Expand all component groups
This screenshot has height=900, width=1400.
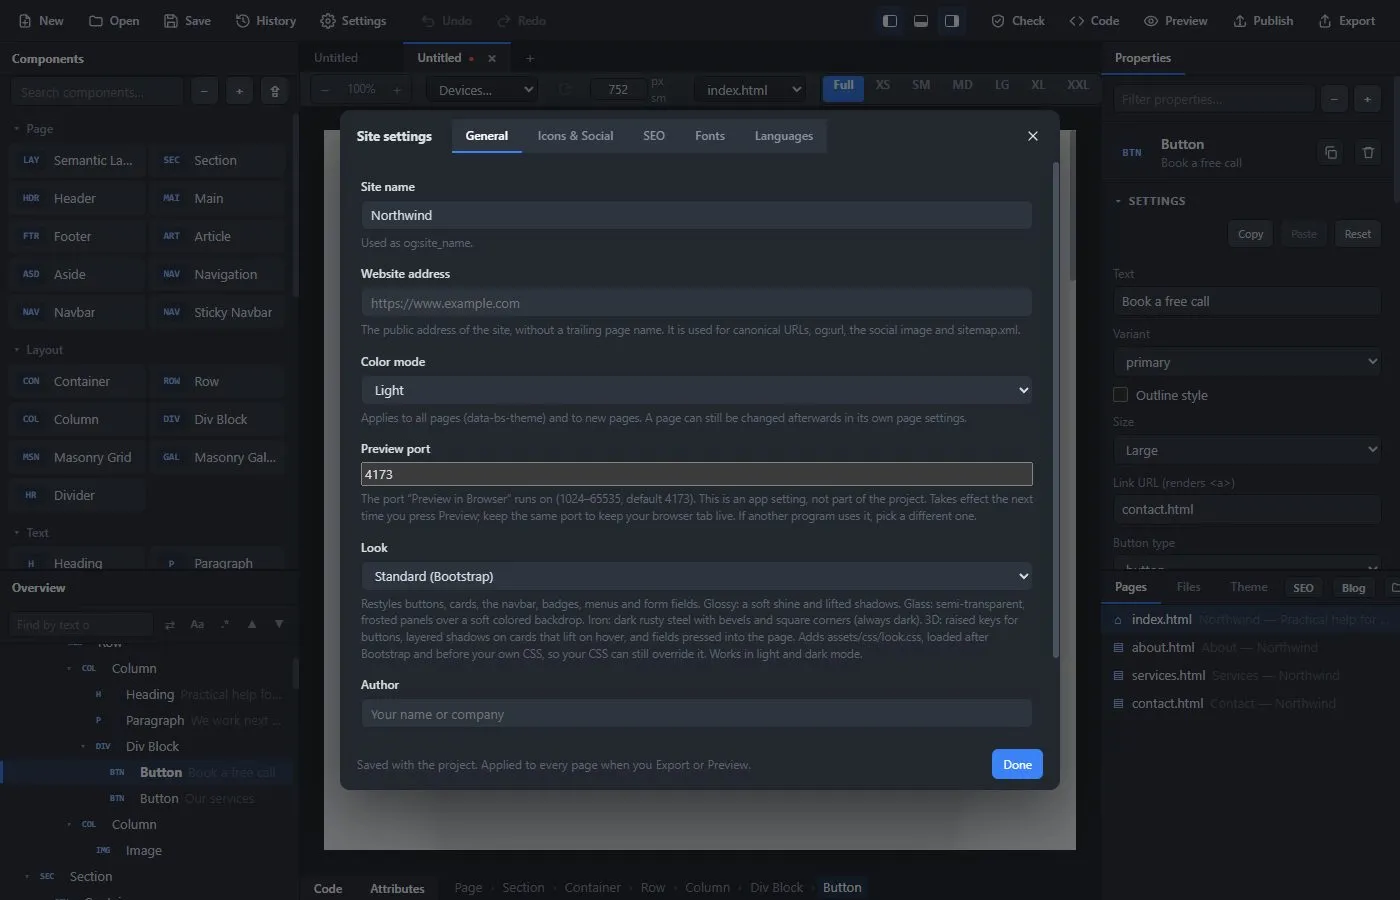click(x=239, y=91)
